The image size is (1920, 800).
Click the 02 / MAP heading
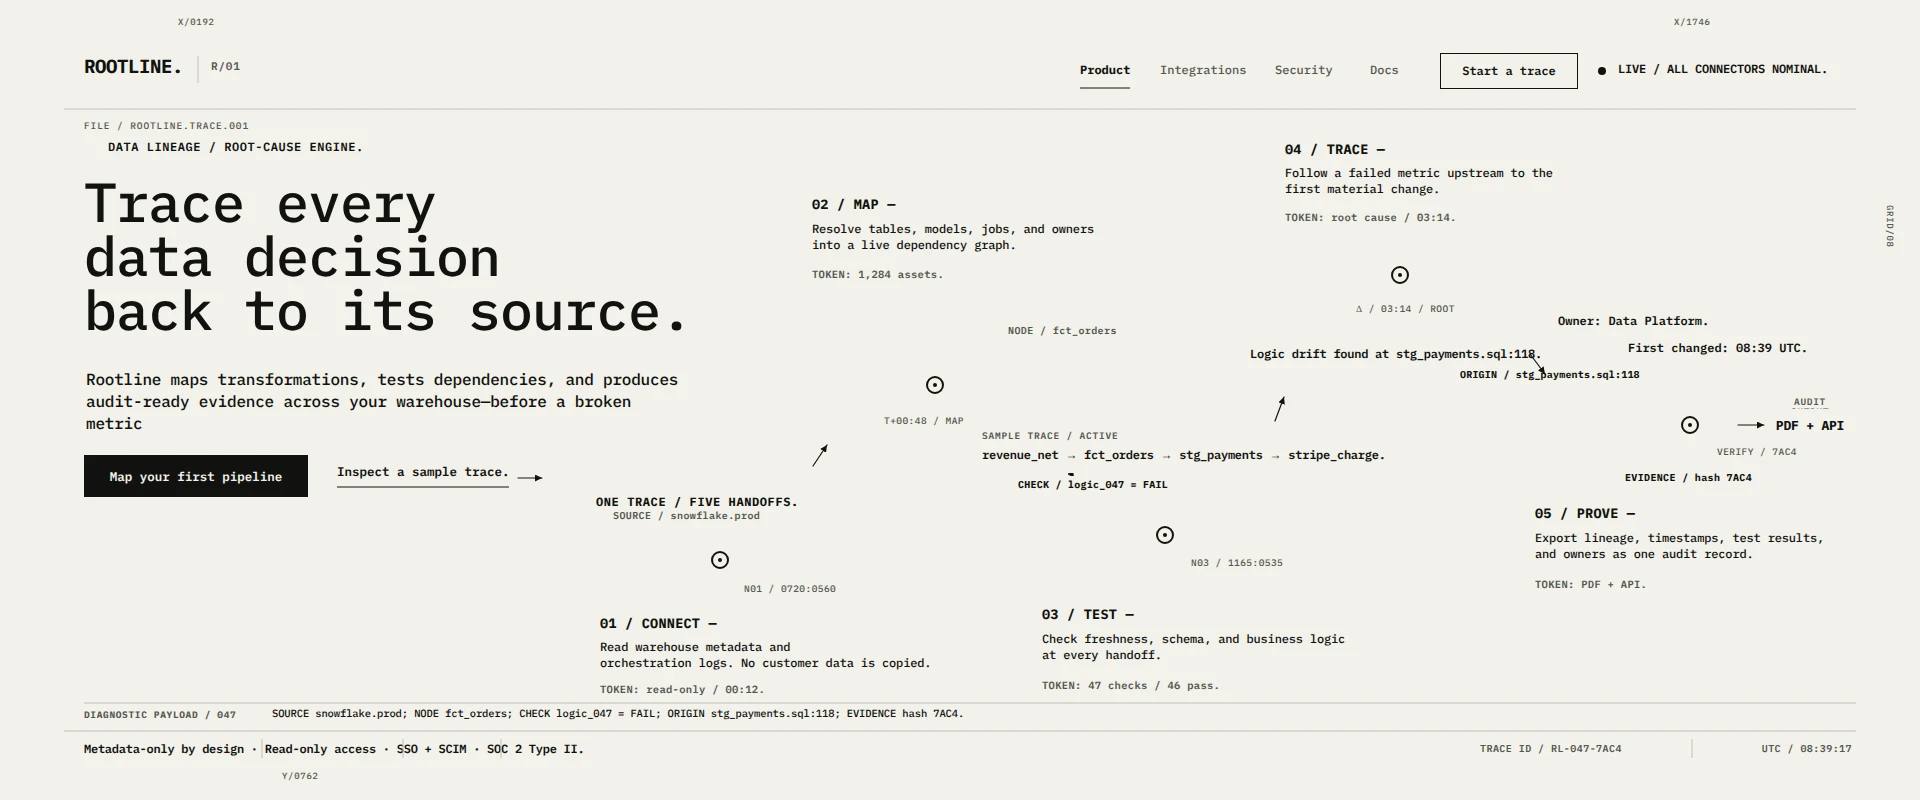coord(853,205)
